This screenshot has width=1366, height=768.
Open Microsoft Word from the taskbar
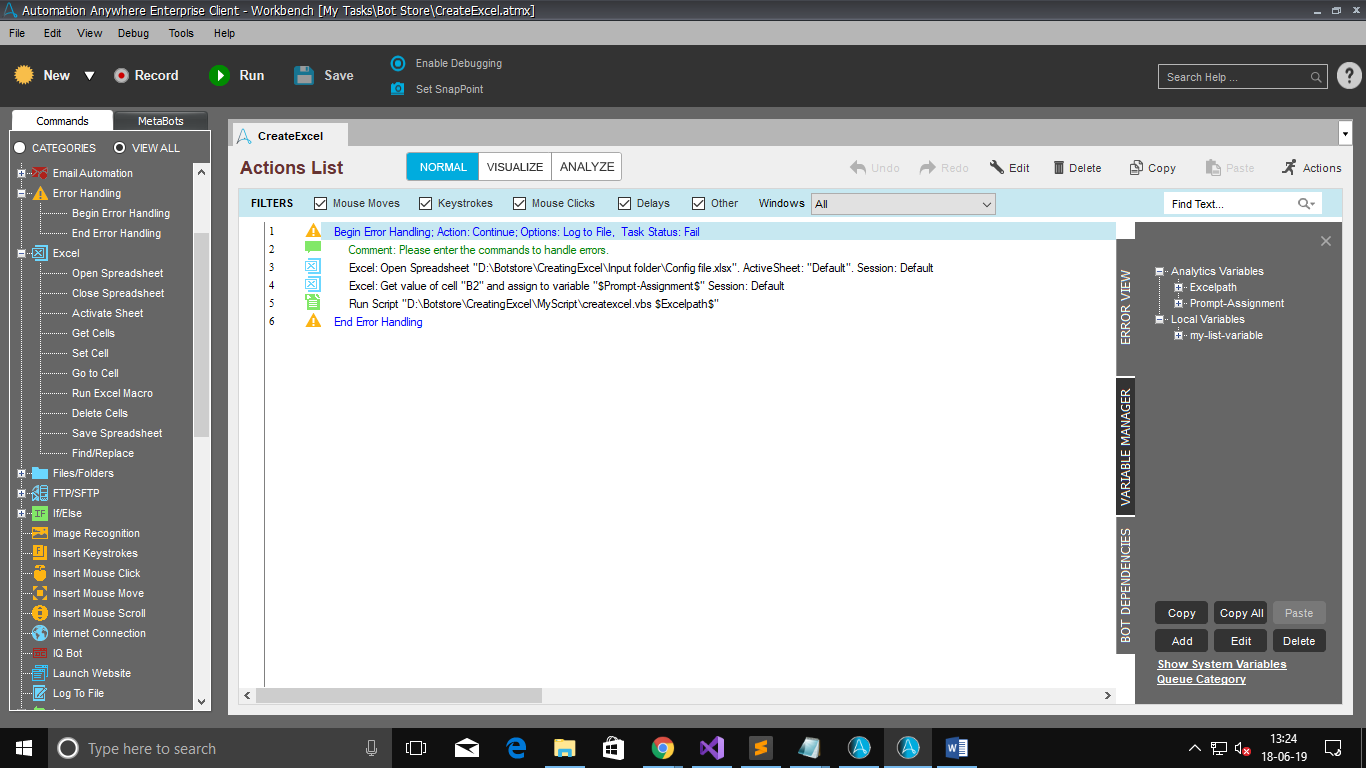pyautogui.click(x=956, y=748)
